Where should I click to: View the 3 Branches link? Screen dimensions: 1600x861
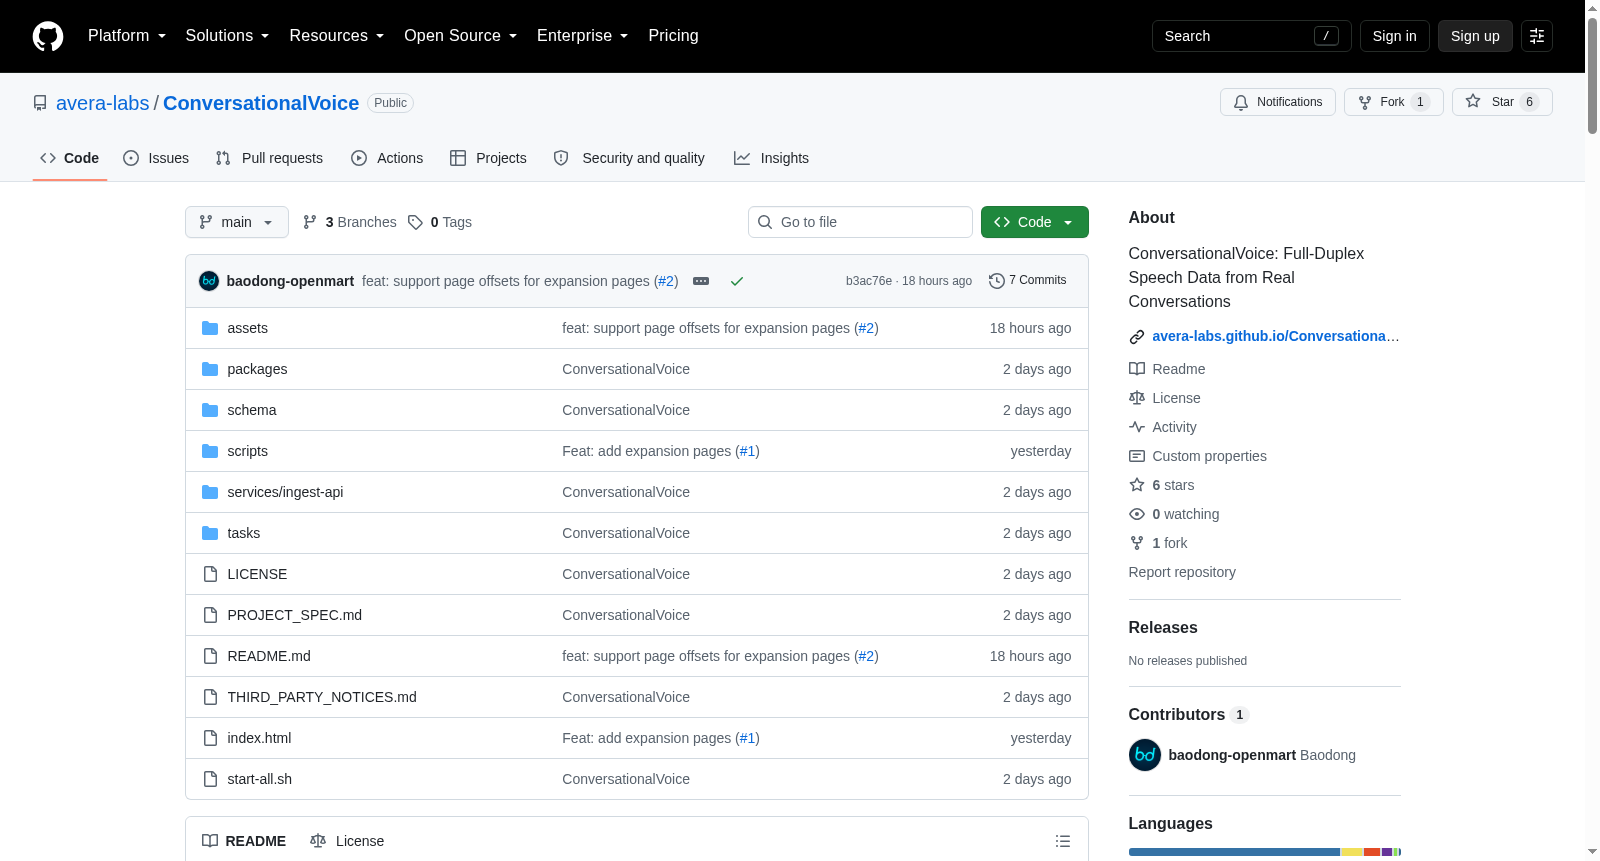pyautogui.click(x=350, y=222)
